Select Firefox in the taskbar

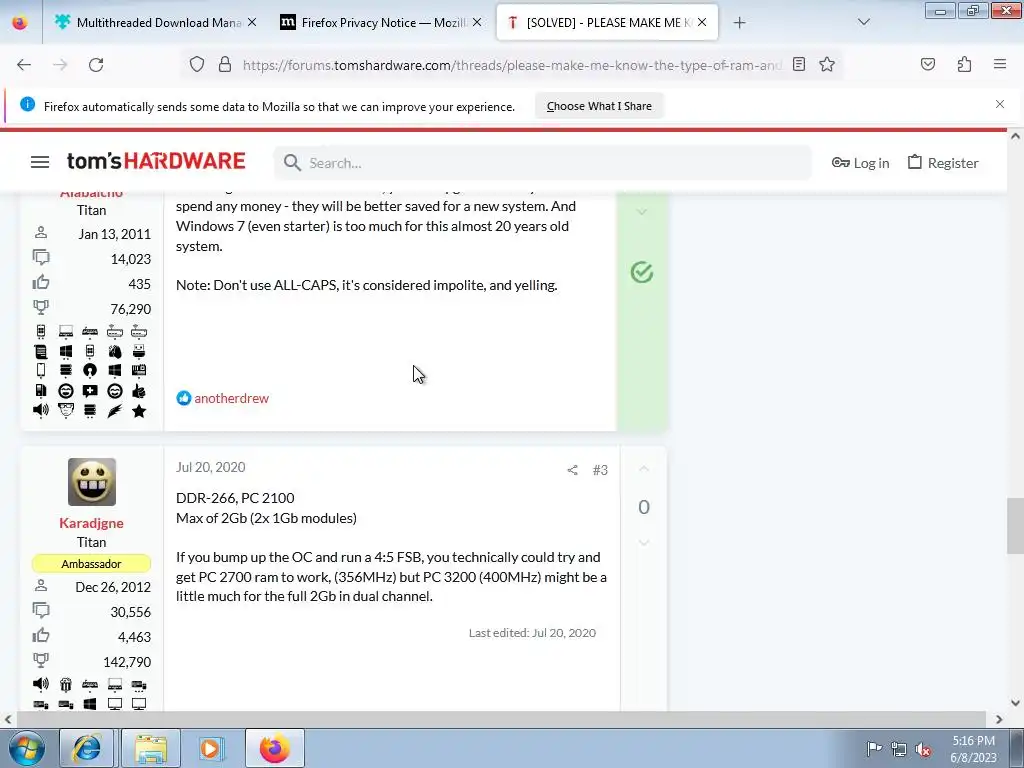[x=275, y=748]
